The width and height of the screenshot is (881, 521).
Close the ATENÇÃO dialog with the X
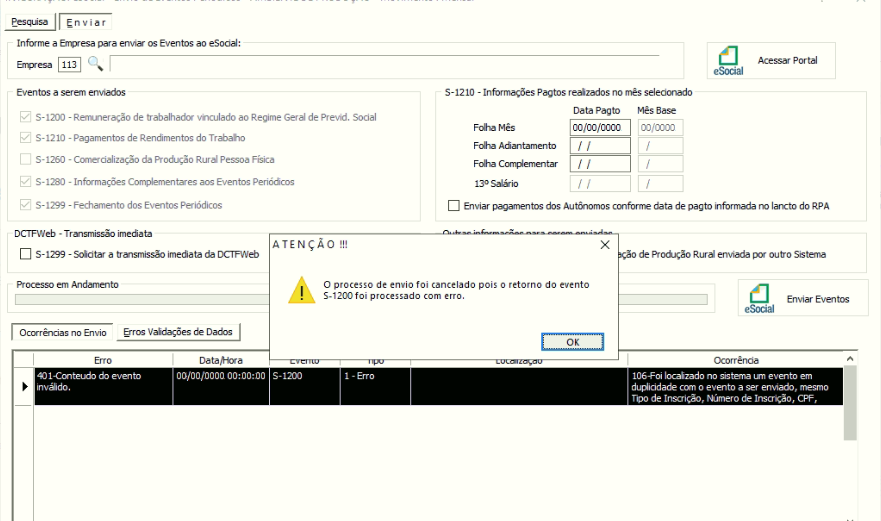click(x=604, y=244)
